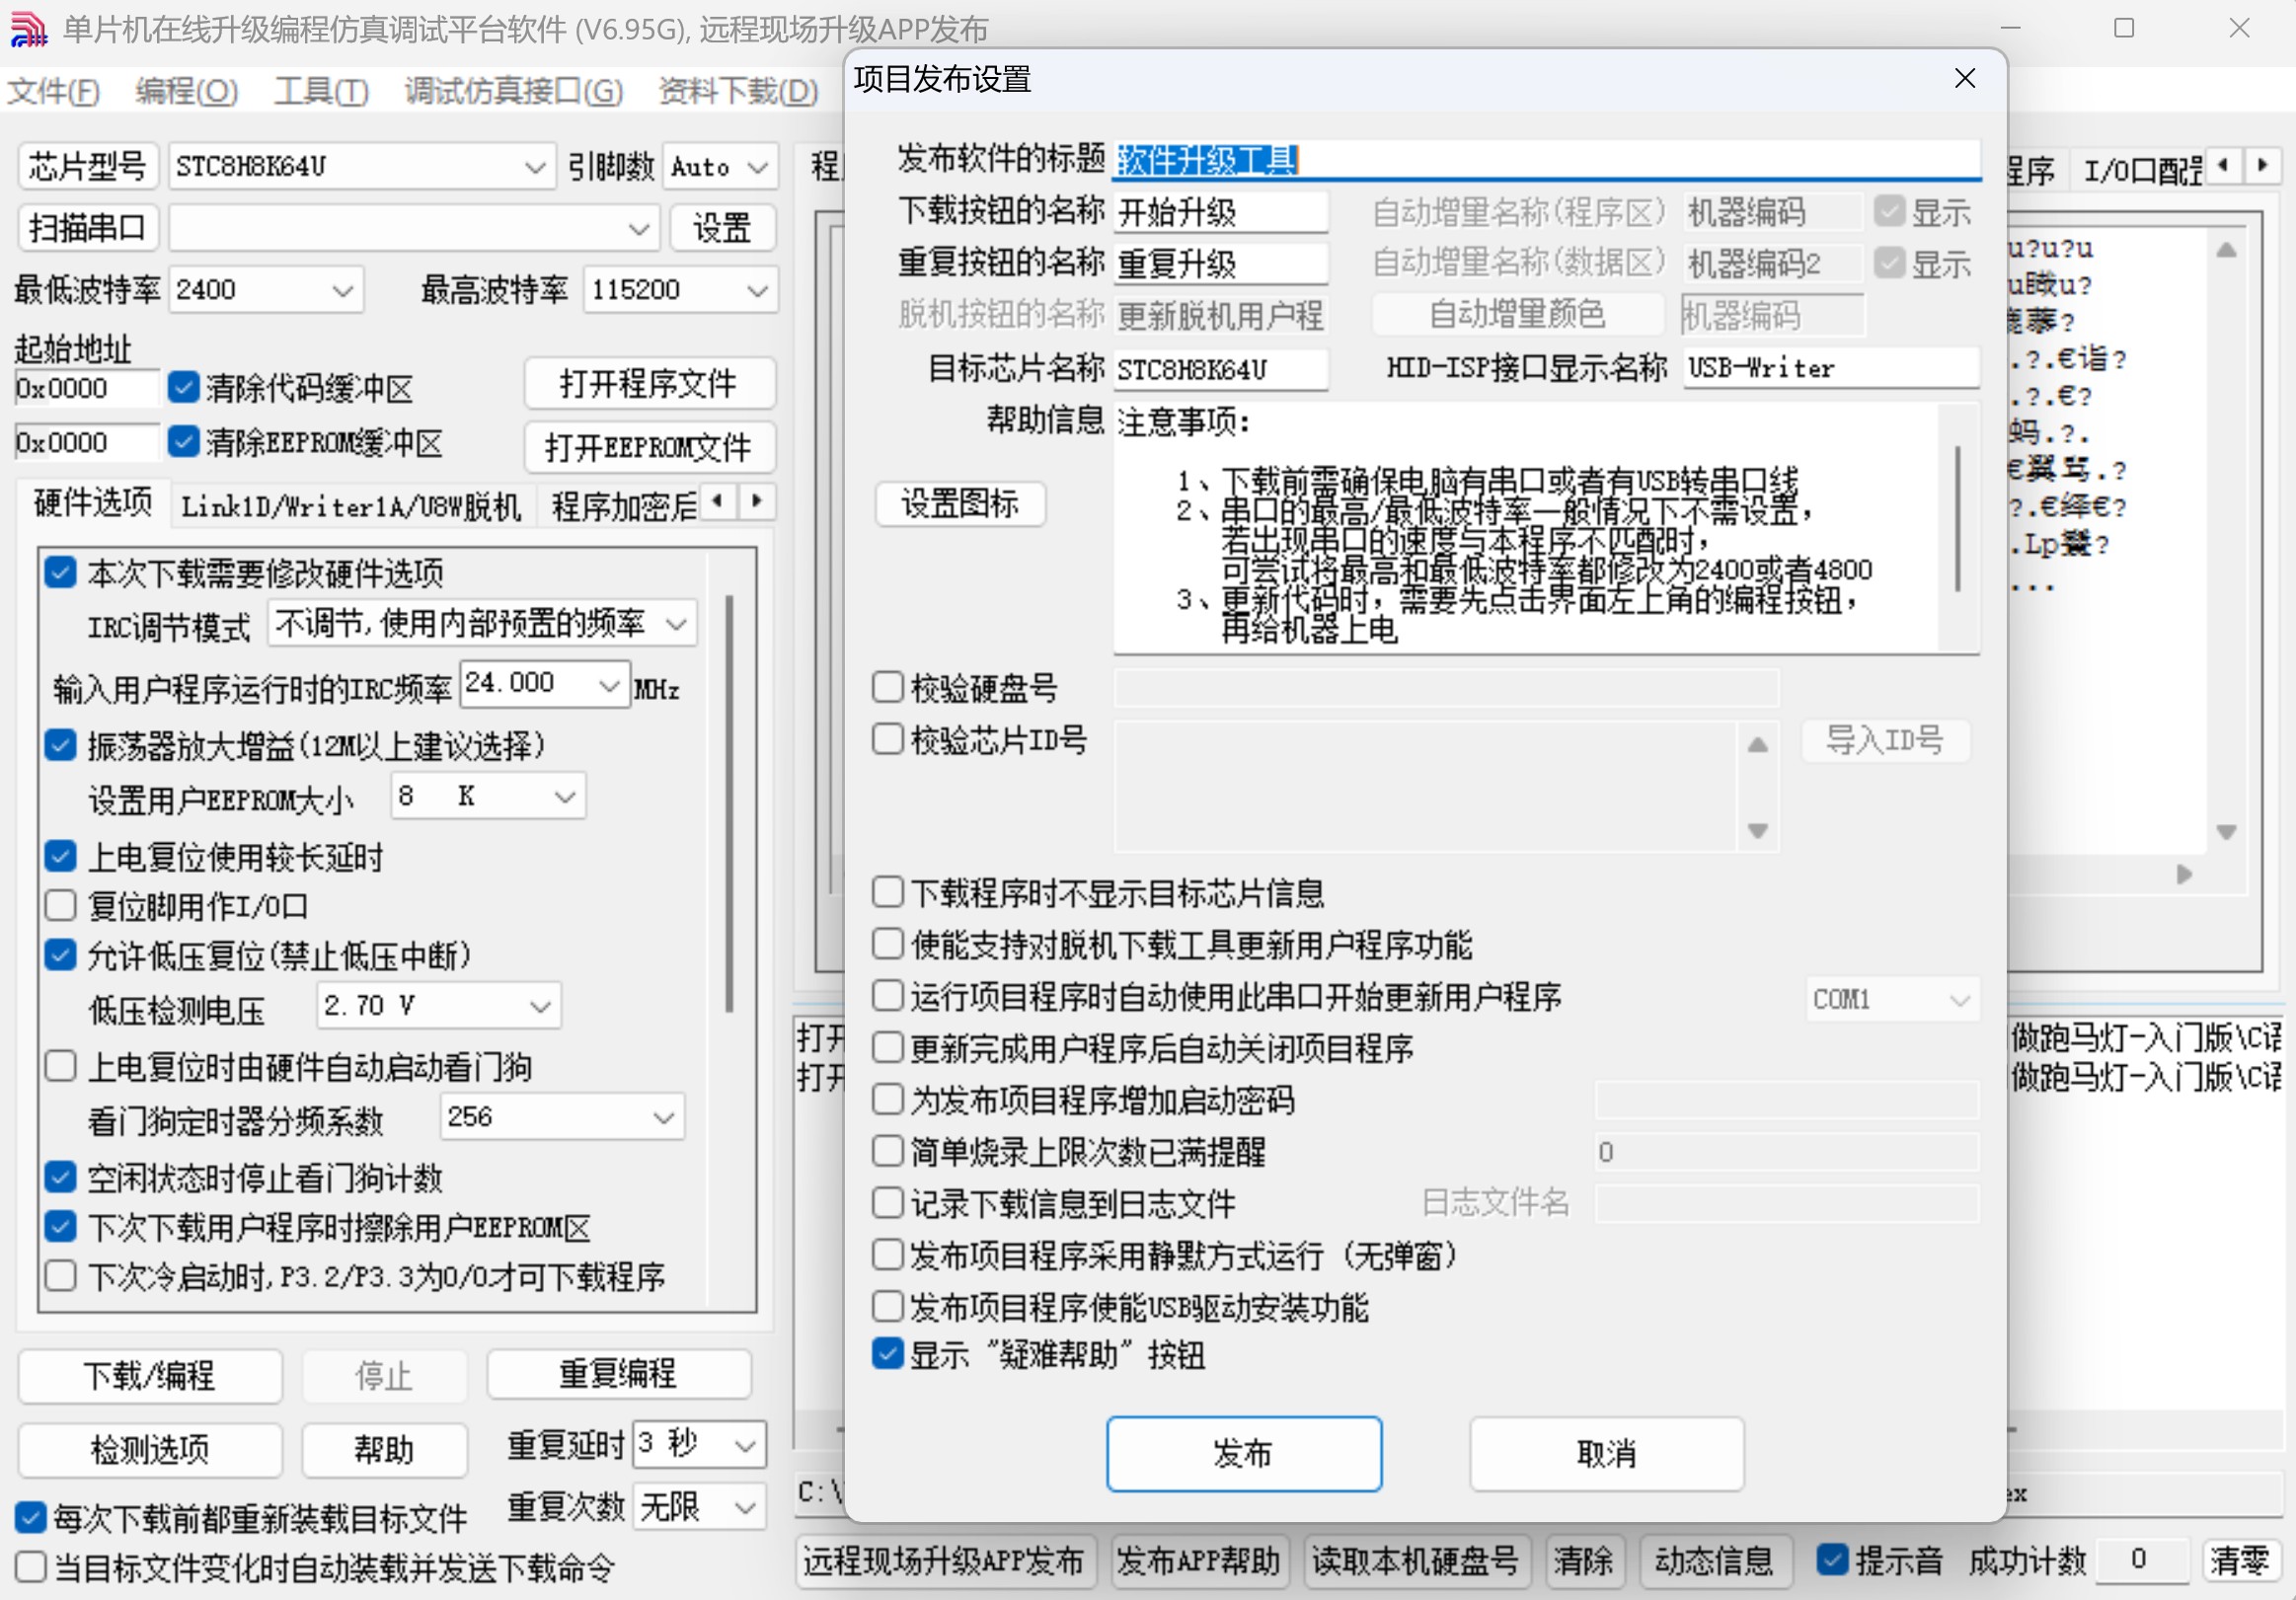Click the 设置图标 button

[960, 503]
